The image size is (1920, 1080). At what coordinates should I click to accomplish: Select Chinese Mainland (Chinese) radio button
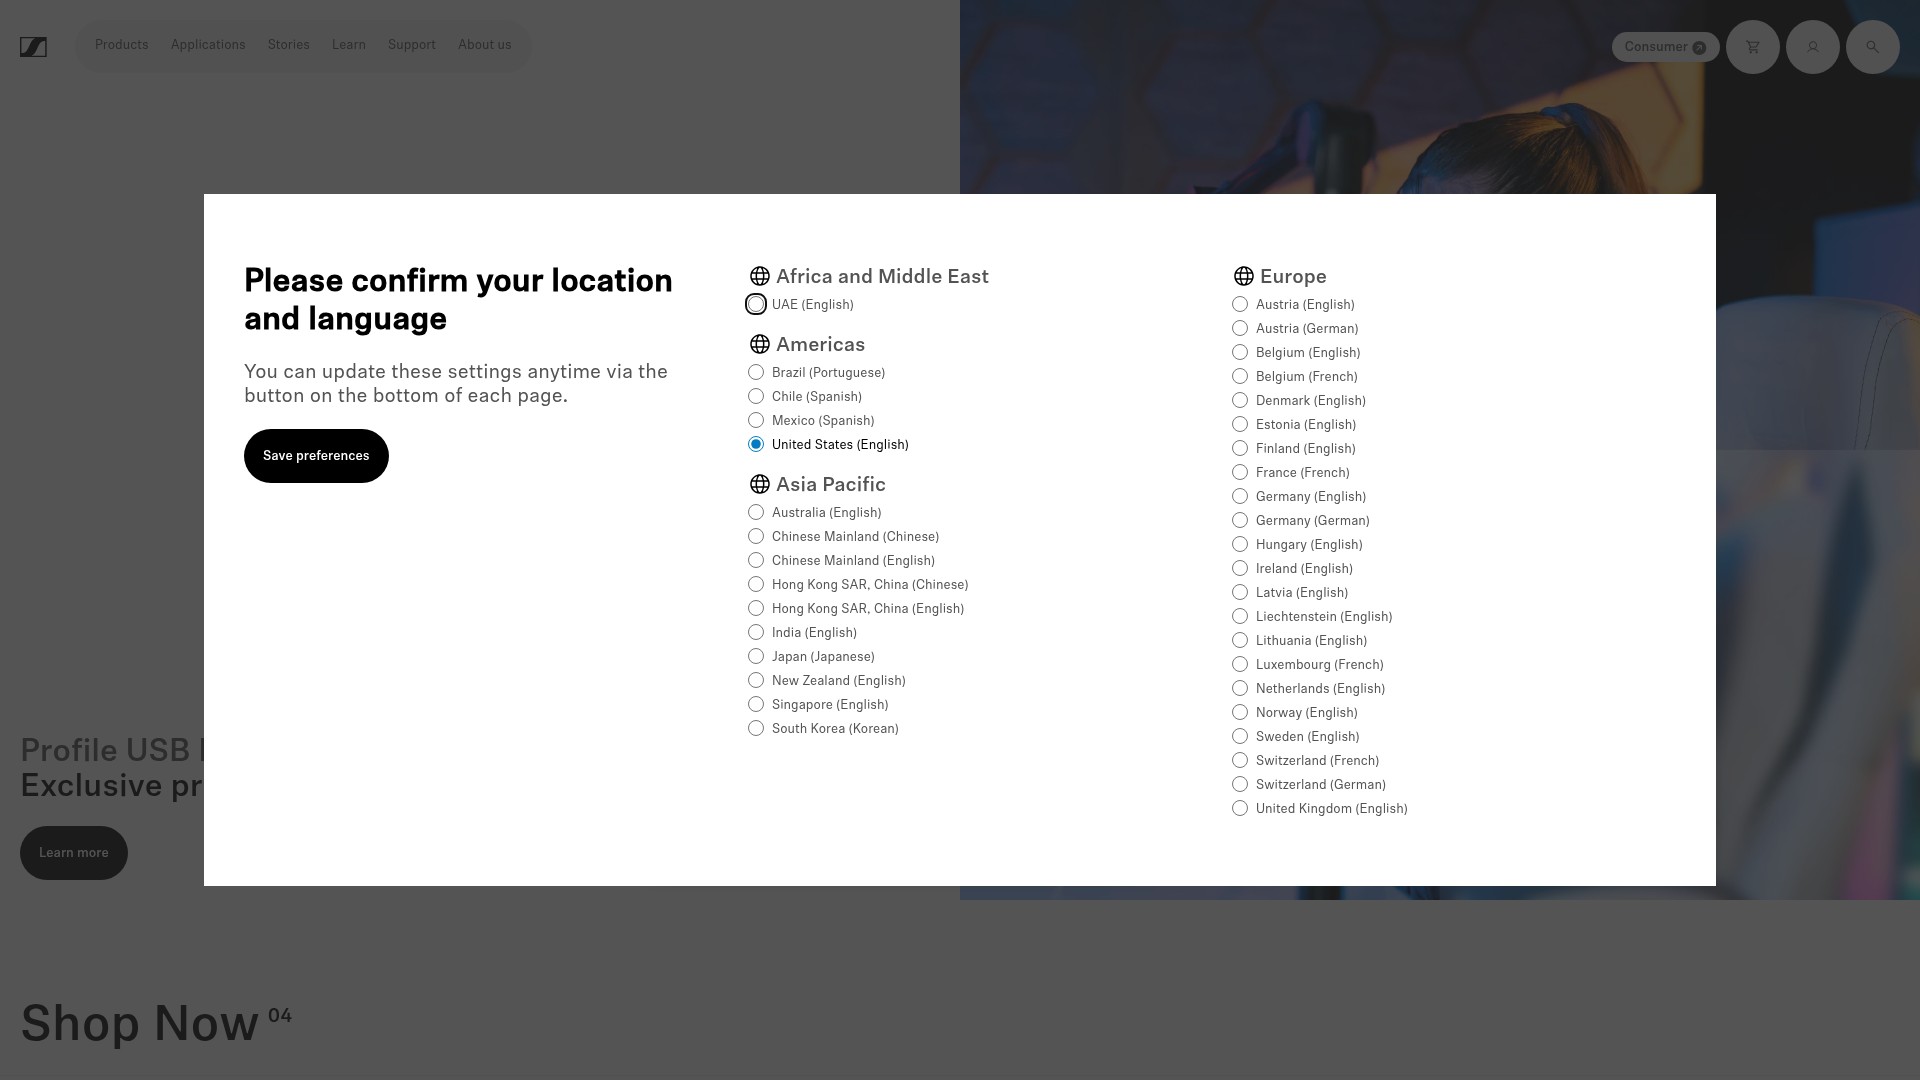tap(756, 536)
